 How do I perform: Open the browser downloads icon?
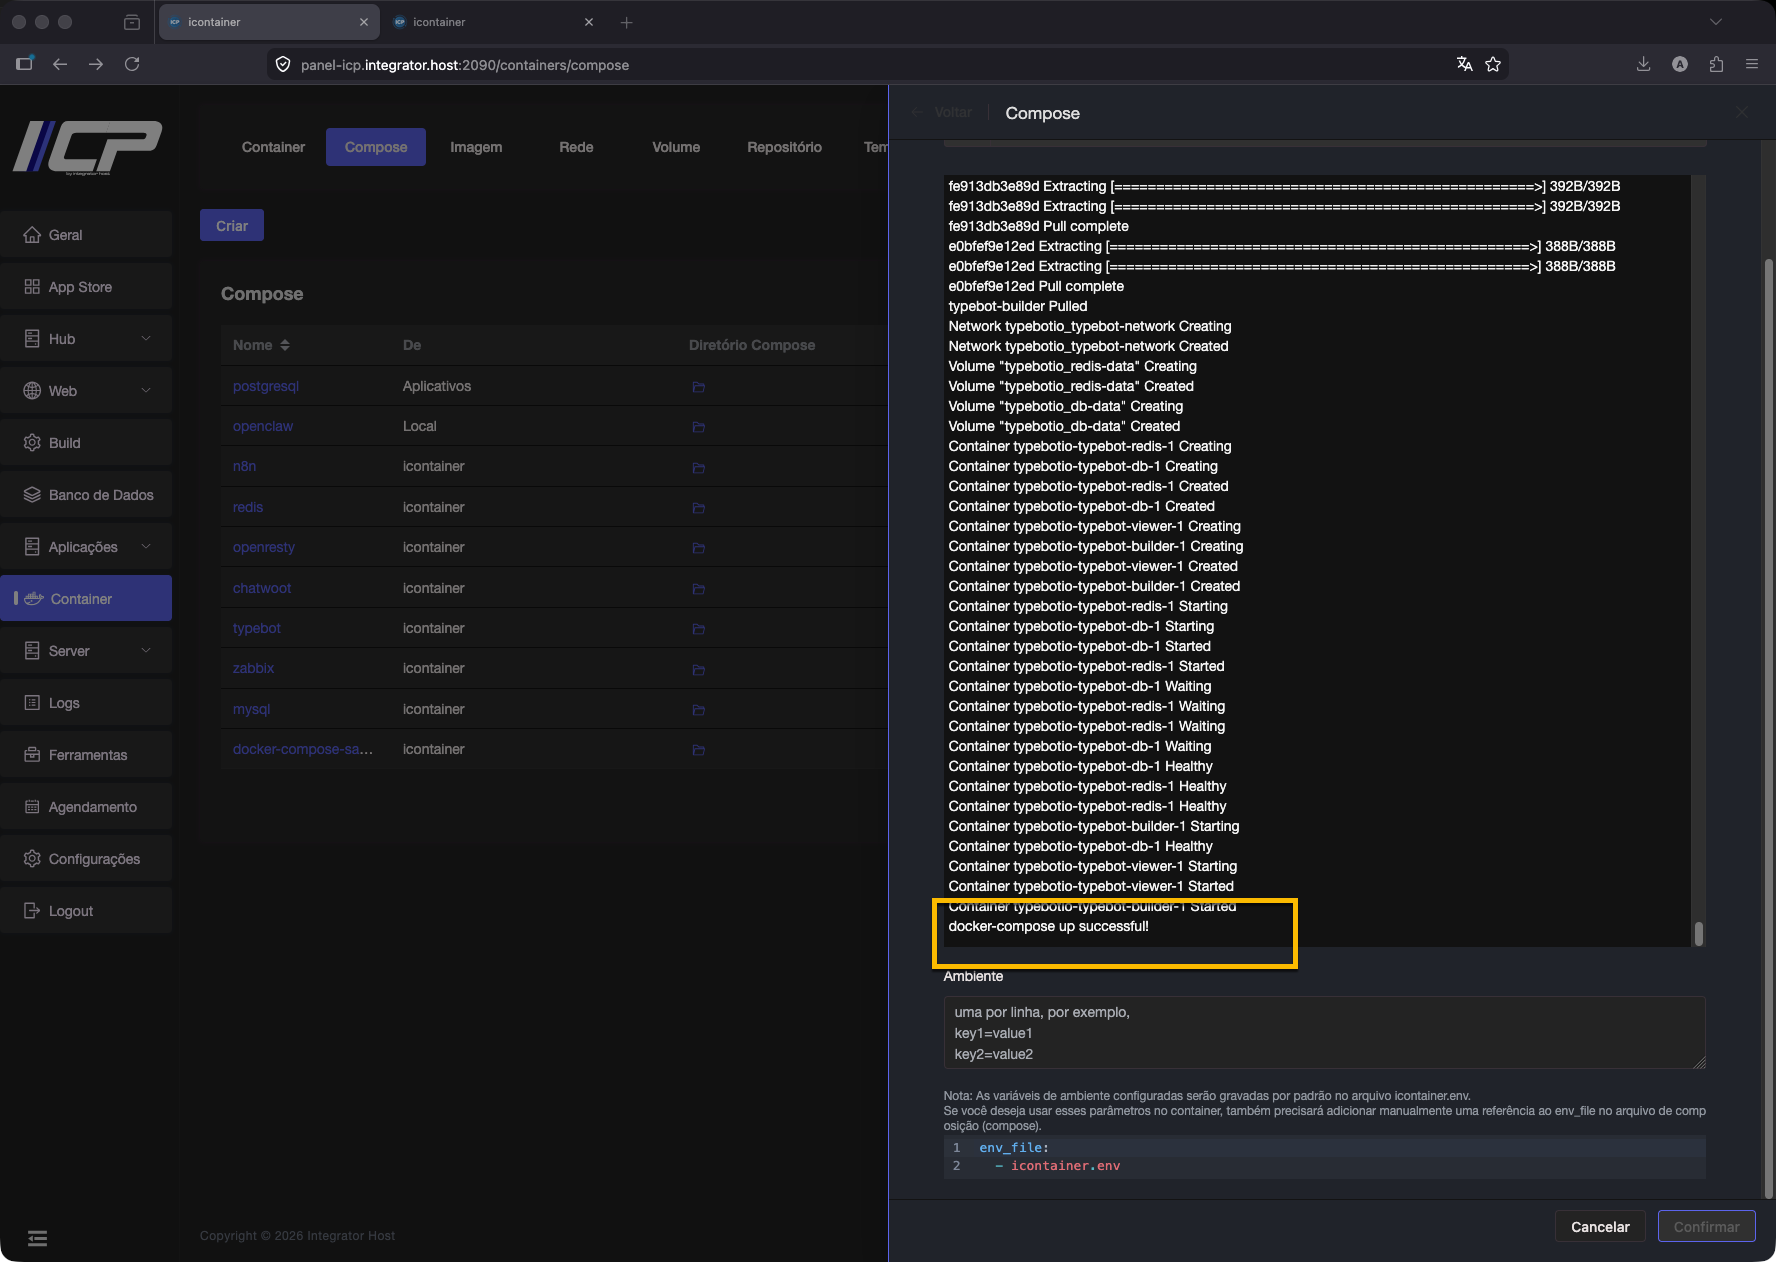point(1643,65)
